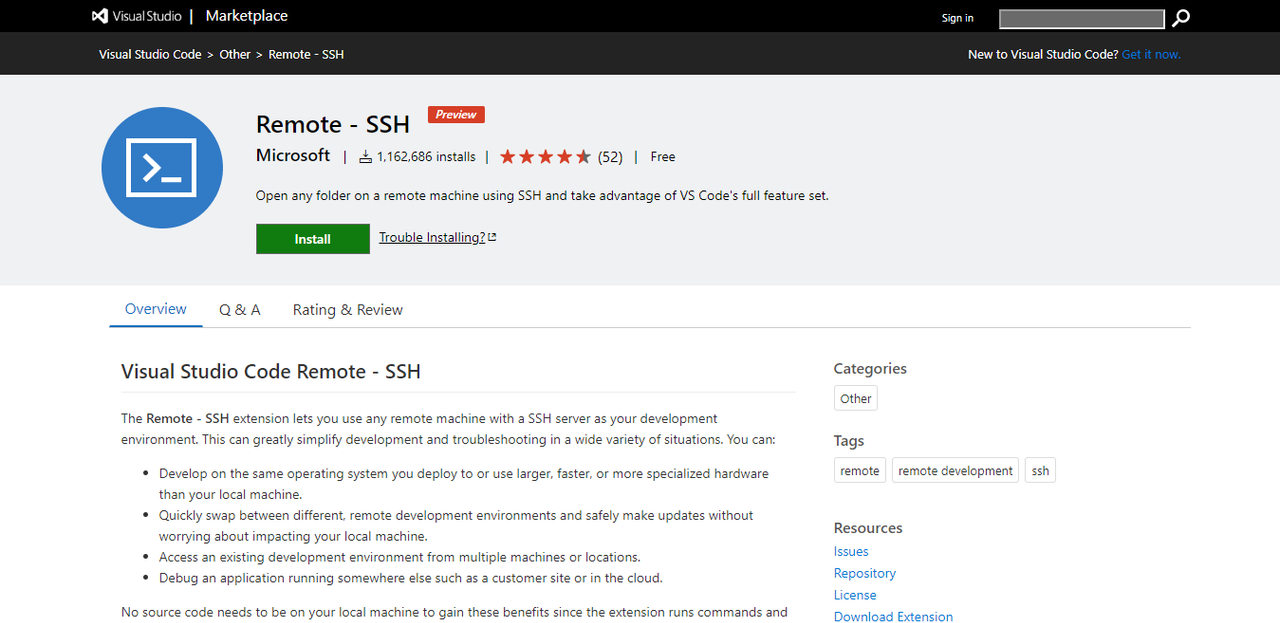Click the Remote - SSH extension title

(x=333, y=124)
